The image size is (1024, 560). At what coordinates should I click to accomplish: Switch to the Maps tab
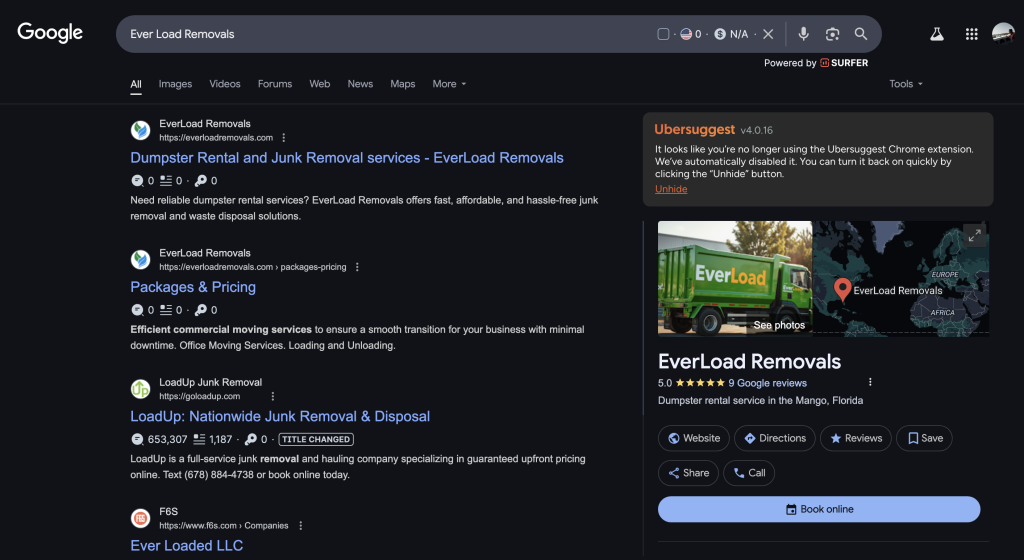point(402,84)
